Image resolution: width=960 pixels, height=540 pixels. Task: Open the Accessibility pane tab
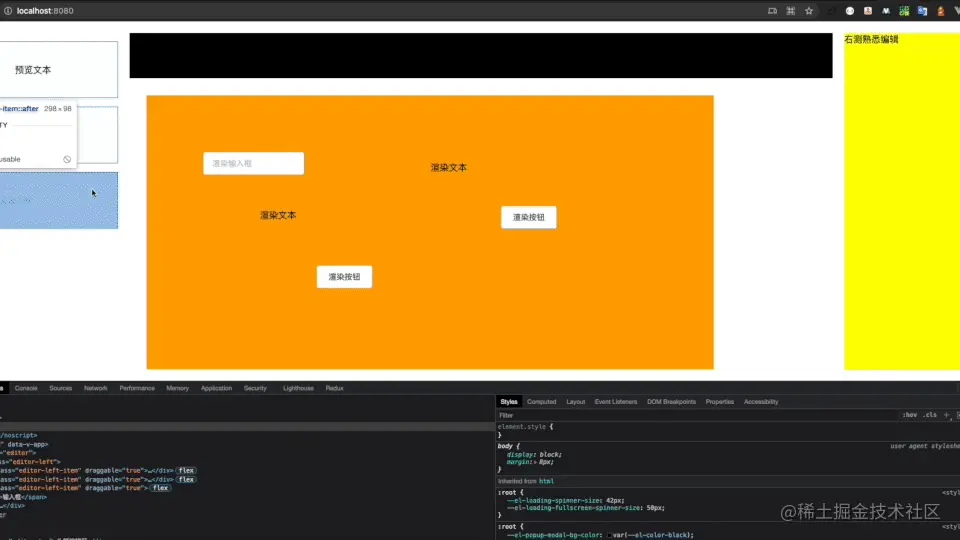click(761, 402)
